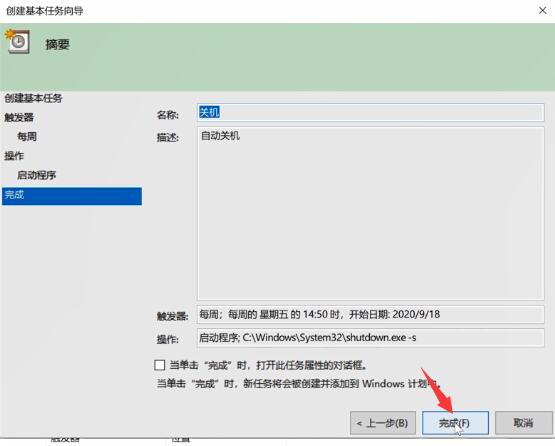
Task: Cancel the wizard with 取消 button
Action: coord(523,423)
